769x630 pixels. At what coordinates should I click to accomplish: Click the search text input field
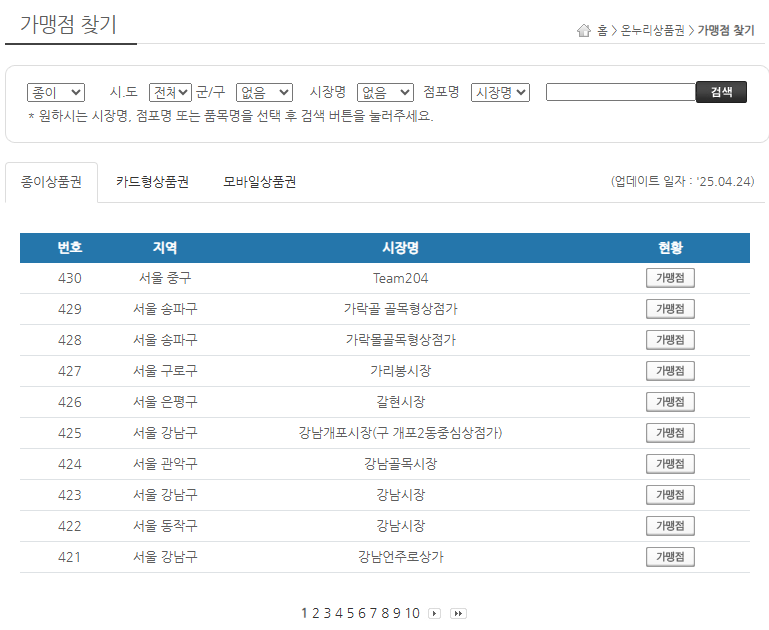621,92
